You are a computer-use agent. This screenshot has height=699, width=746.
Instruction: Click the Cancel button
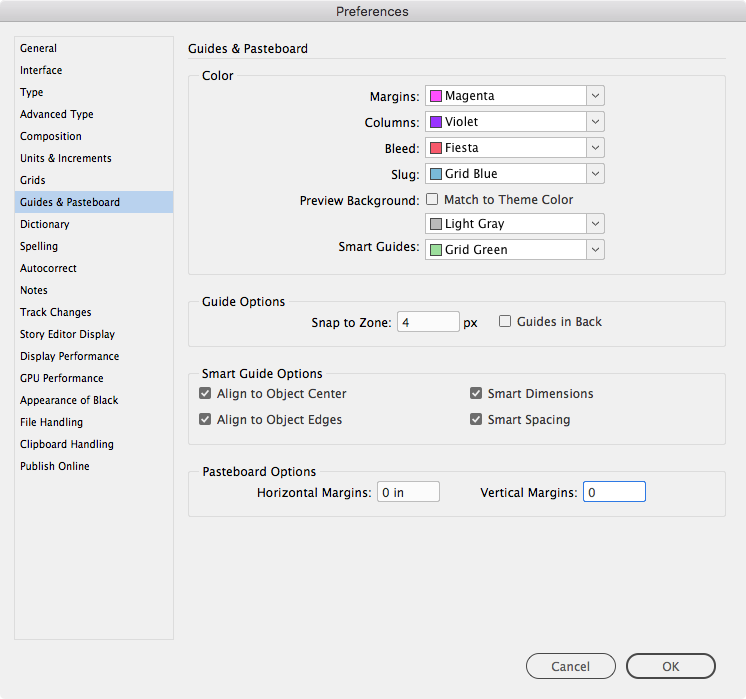coord(570,666)
